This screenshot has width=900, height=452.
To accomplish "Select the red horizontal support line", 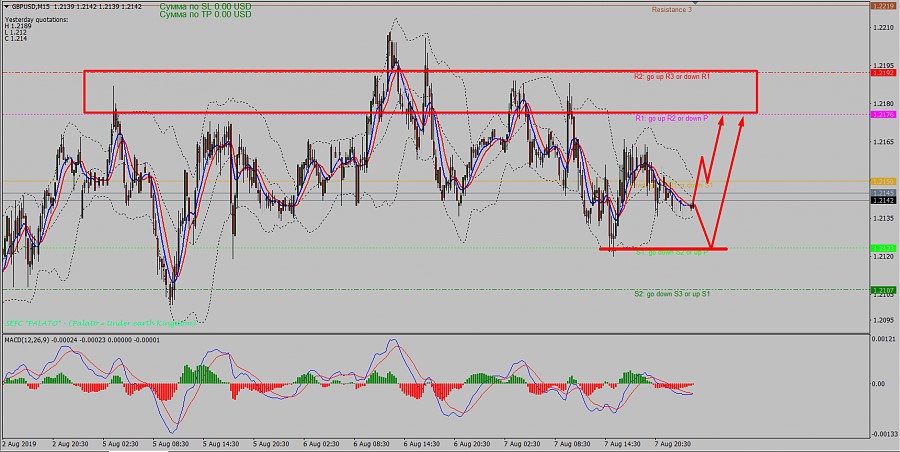I will click(x=662, y=248).
